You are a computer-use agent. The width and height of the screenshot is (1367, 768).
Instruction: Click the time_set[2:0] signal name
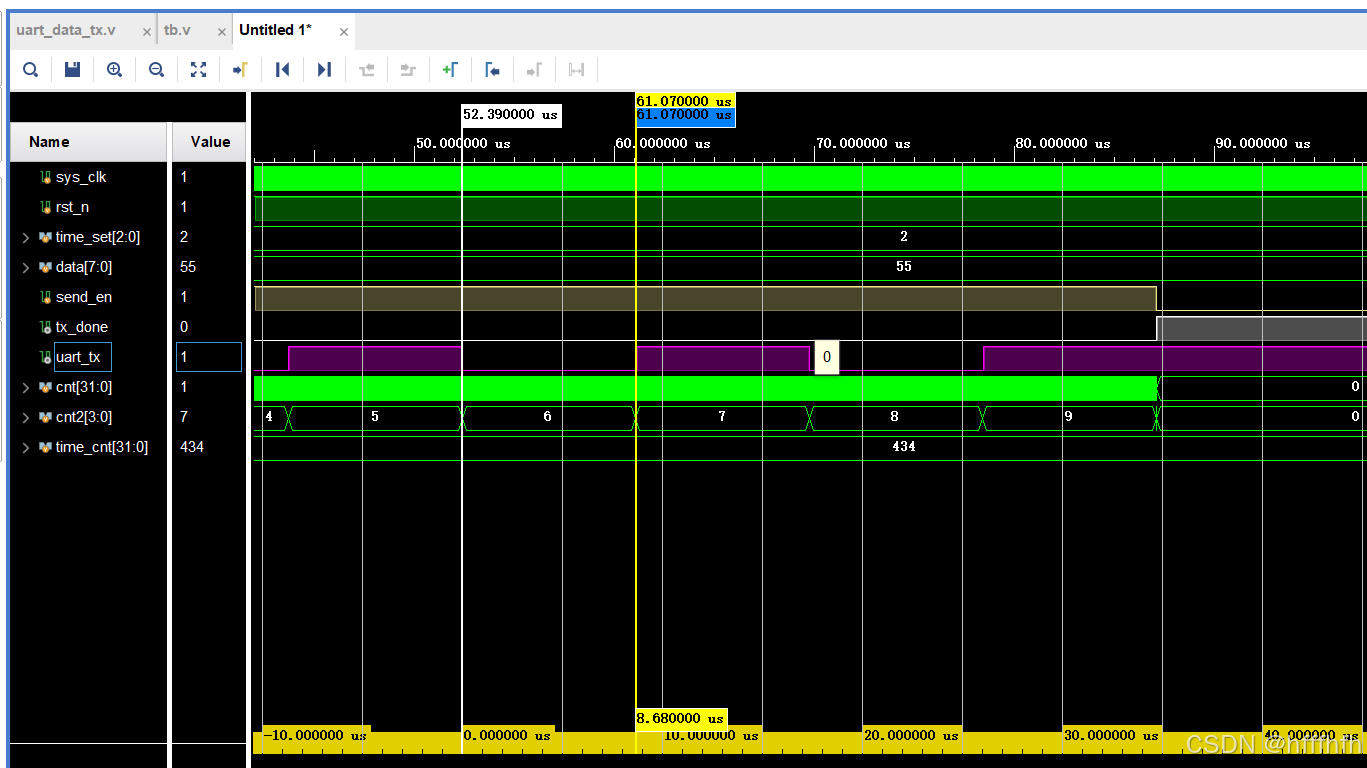(x=98, y=237)
